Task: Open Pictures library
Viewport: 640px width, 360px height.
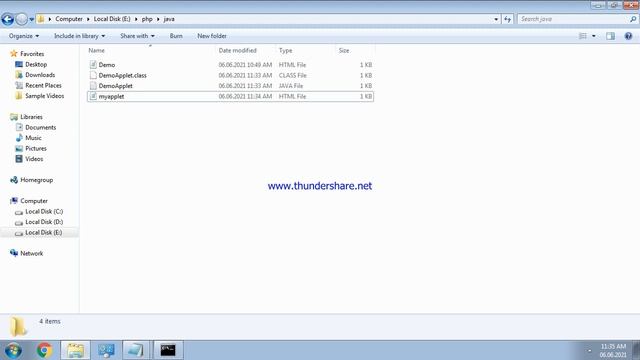Action: click(x=36, y=149)
